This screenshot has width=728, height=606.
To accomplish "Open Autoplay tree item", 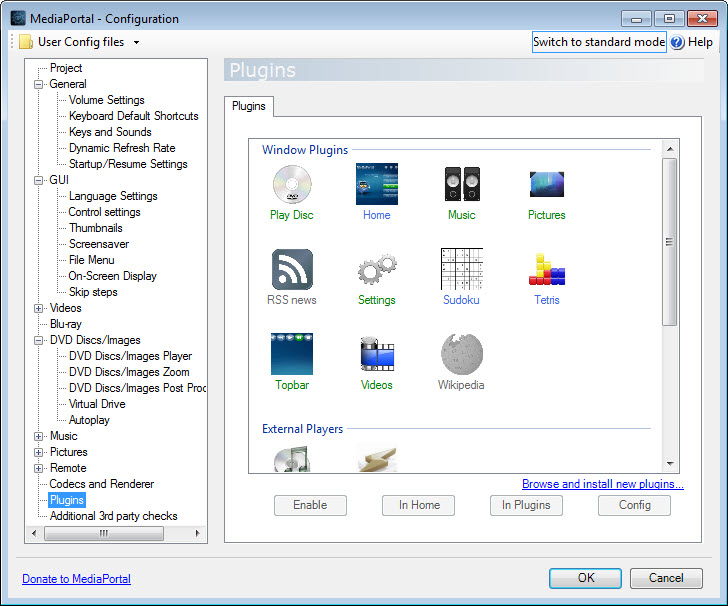I will (89, 421).
